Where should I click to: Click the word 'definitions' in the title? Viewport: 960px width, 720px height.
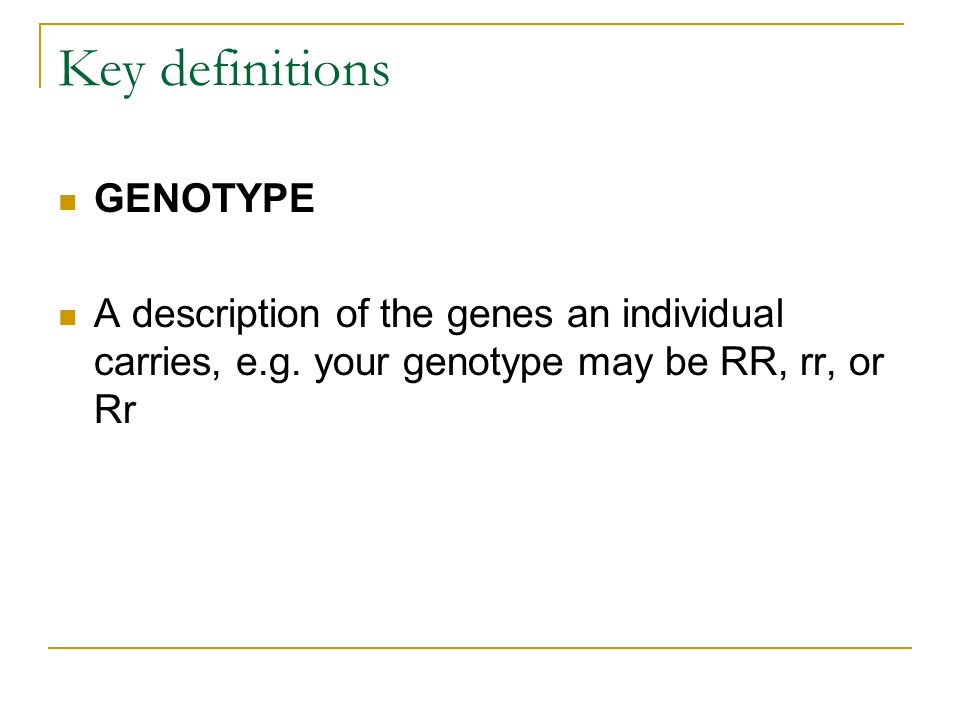(275, 68)
